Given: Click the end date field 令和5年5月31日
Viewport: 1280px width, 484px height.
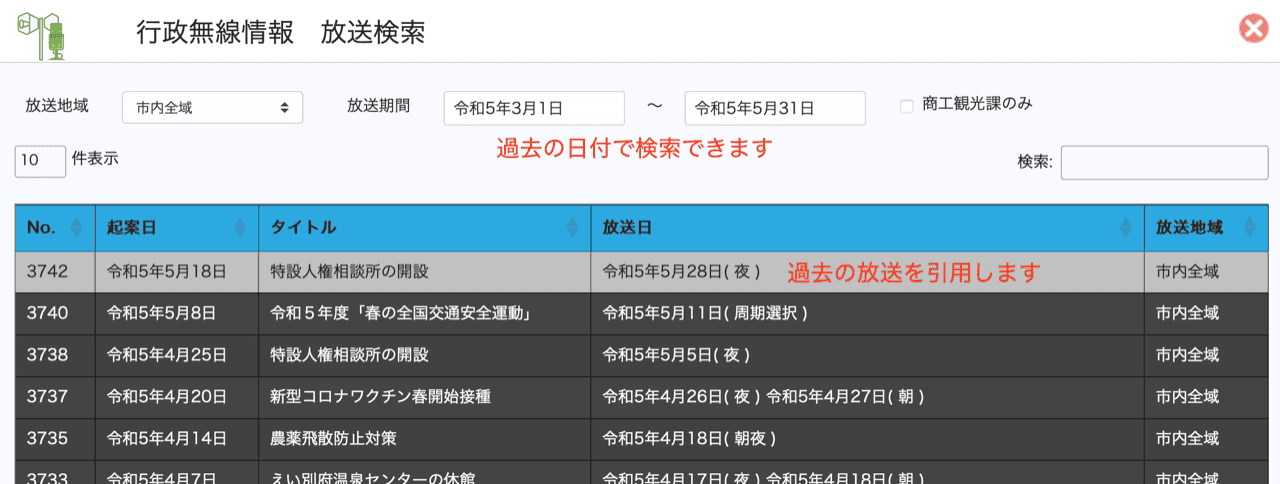Looking at the screenshot, I should coord(775,108).
